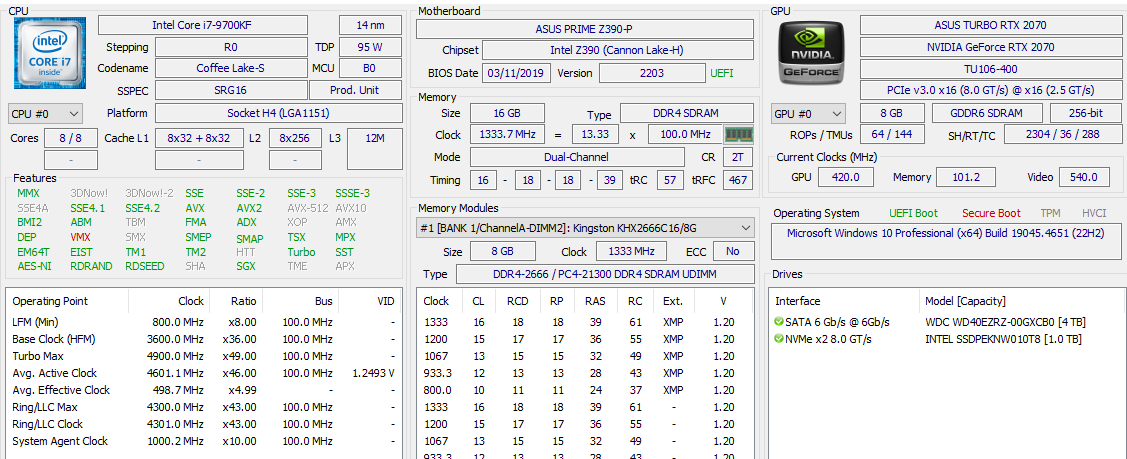
Task: Click the AVX2 feature label
Action: point(249,208)
